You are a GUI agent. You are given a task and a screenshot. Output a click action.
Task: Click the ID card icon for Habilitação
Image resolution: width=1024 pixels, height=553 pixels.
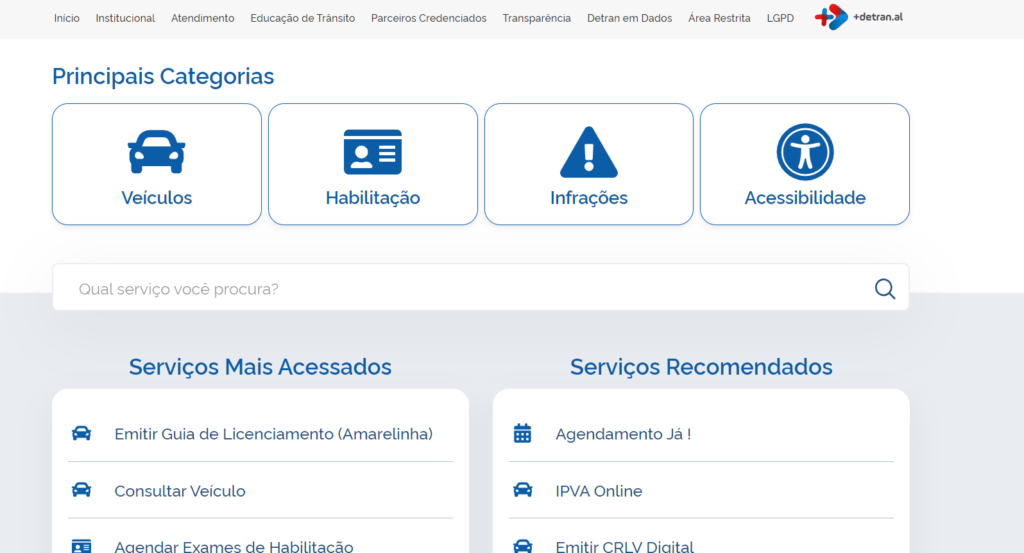[372, 152]
